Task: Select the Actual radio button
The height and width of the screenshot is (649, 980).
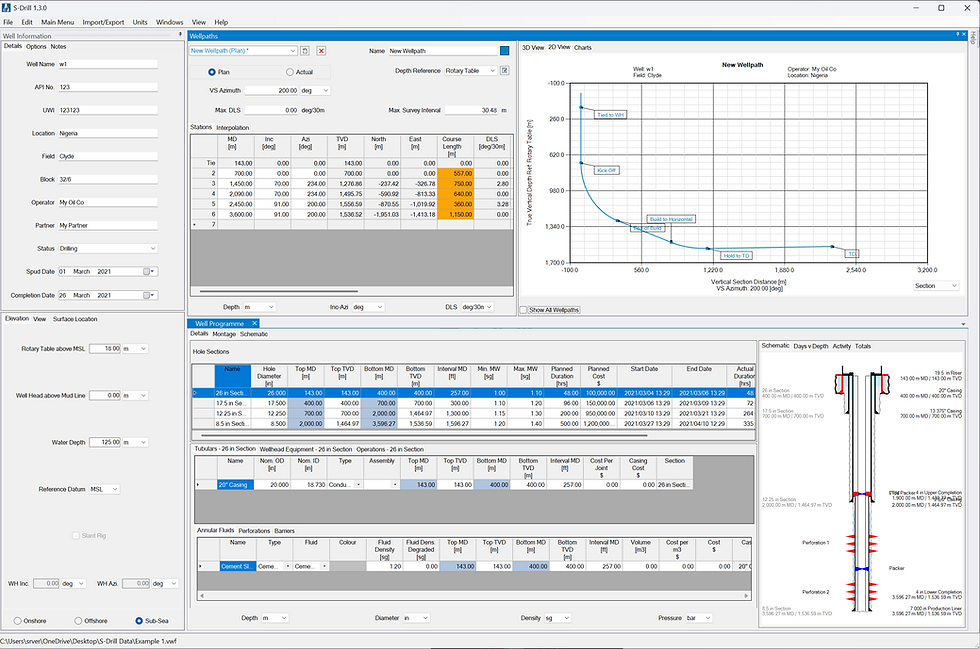Action: click(x=289, y=72)
